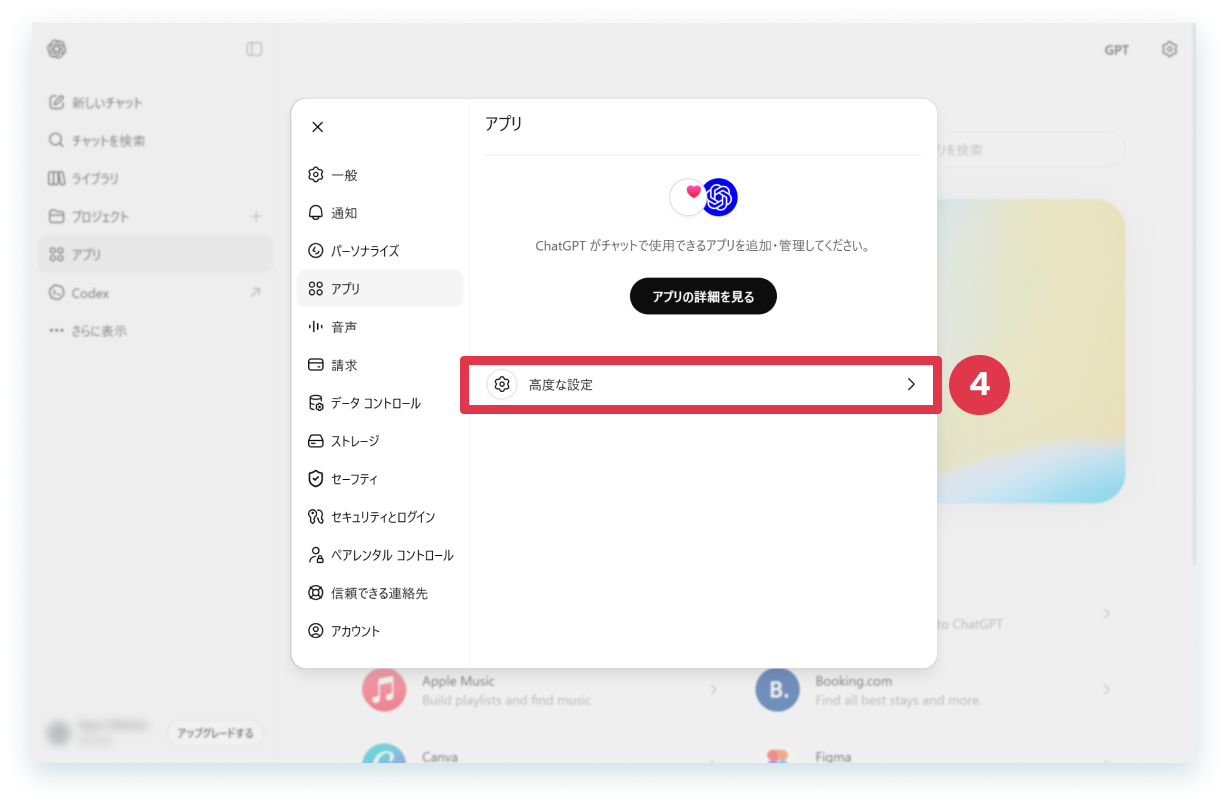Open Booking.com app entry
1228x805 pixels.
(x=934, y=690)
